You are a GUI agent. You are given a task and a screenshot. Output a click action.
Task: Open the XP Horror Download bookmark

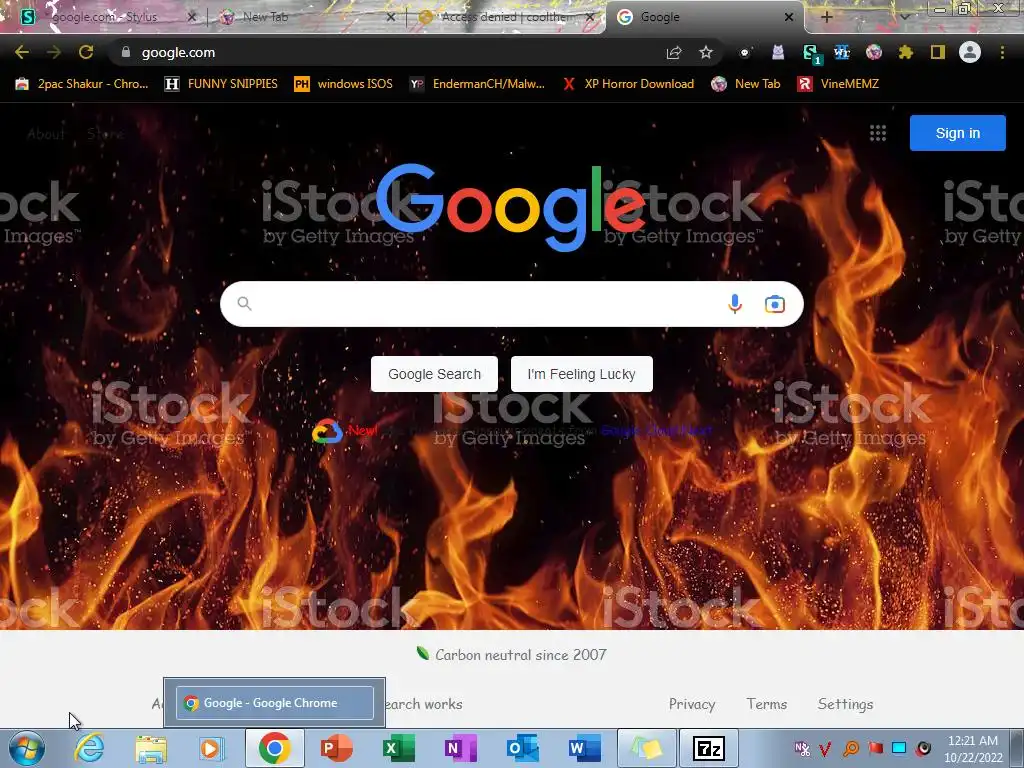[628, 84]
